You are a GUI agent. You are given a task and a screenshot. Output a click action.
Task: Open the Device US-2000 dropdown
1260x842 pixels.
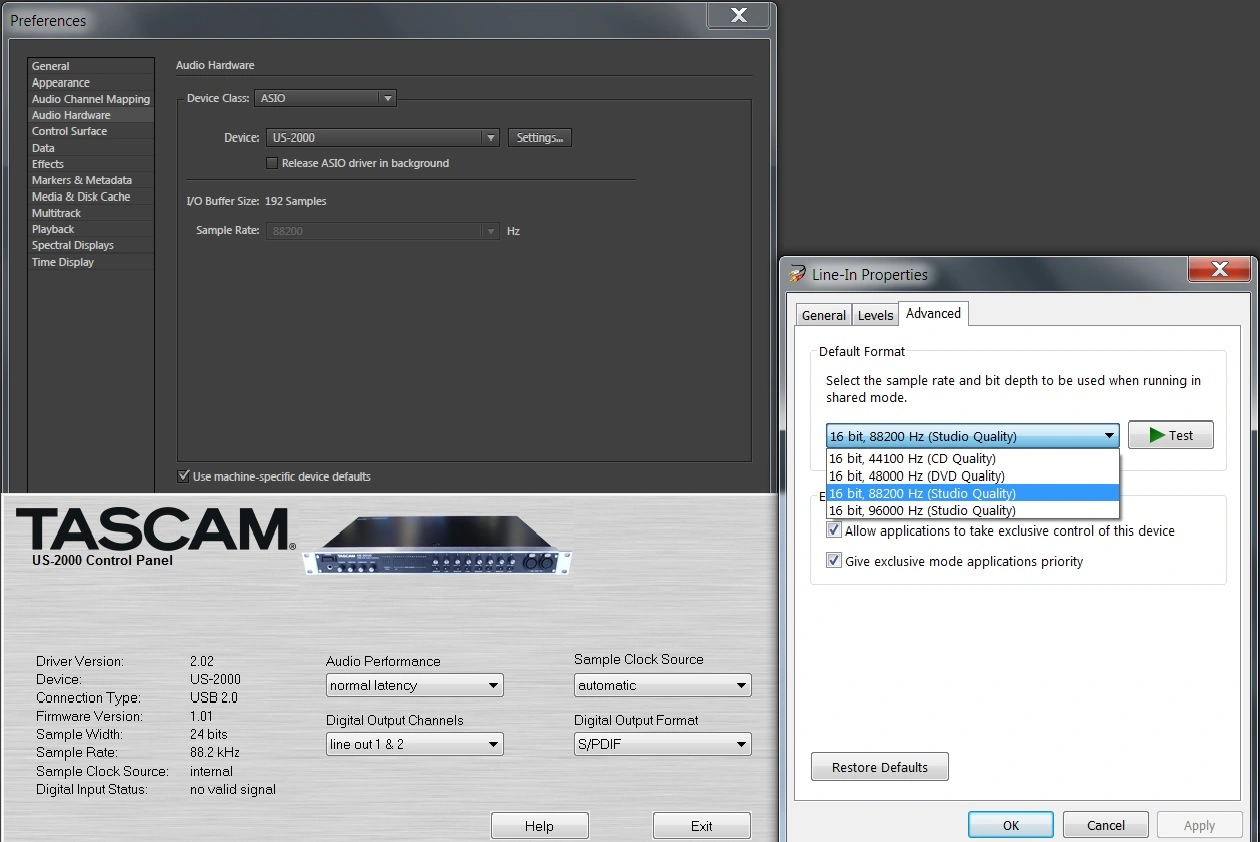click(x=383, y=138)
